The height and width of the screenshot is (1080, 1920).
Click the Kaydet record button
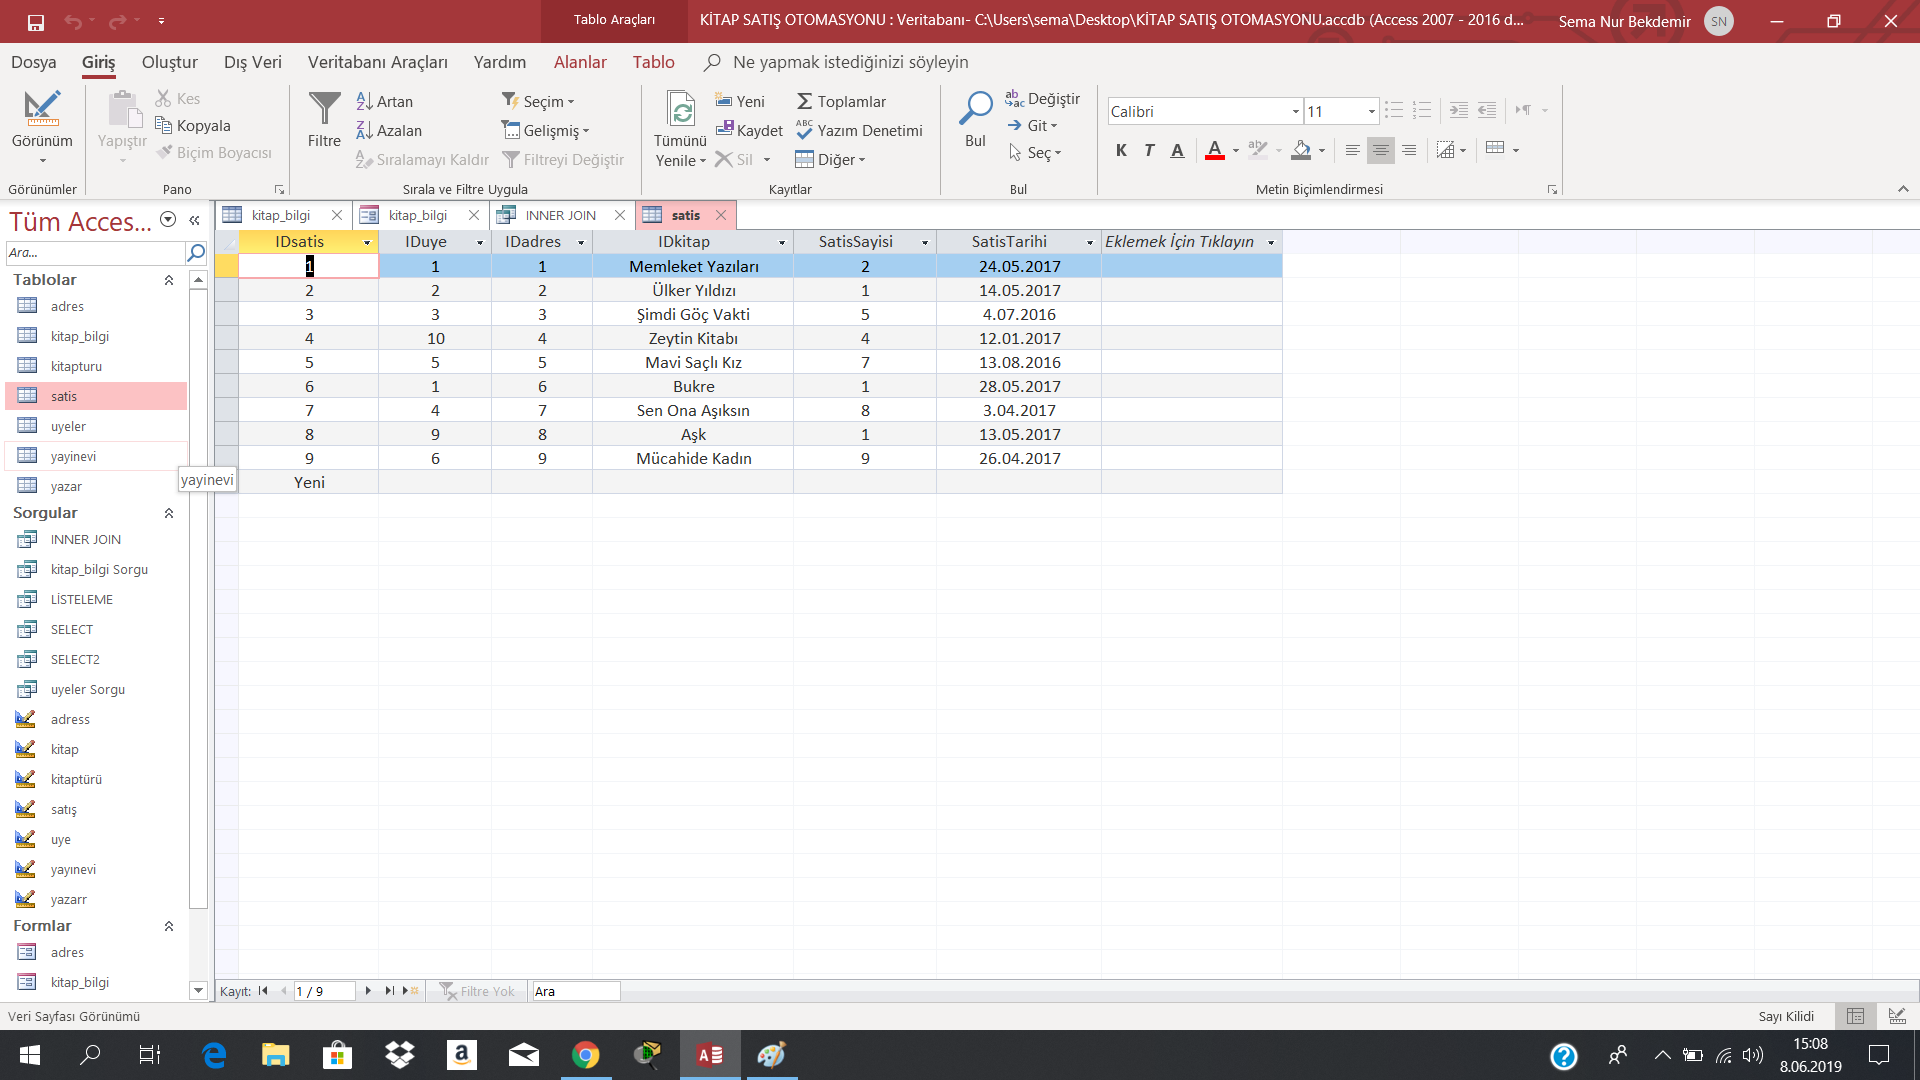tap(750, 130)
